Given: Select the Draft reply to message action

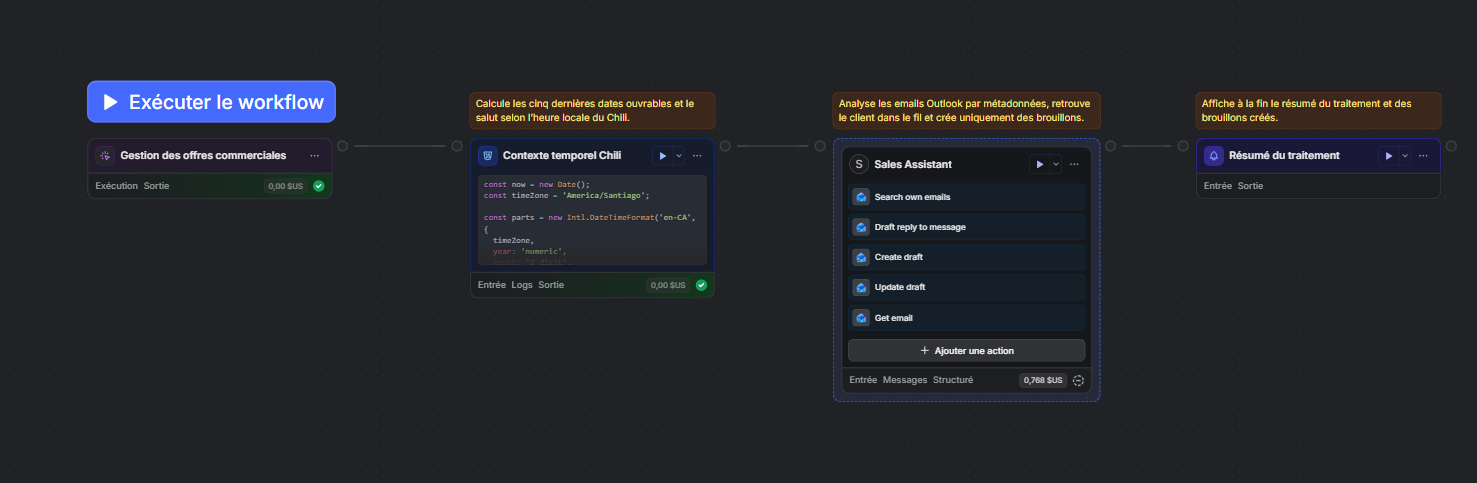Looking at the screenshot, I should 966,227.
